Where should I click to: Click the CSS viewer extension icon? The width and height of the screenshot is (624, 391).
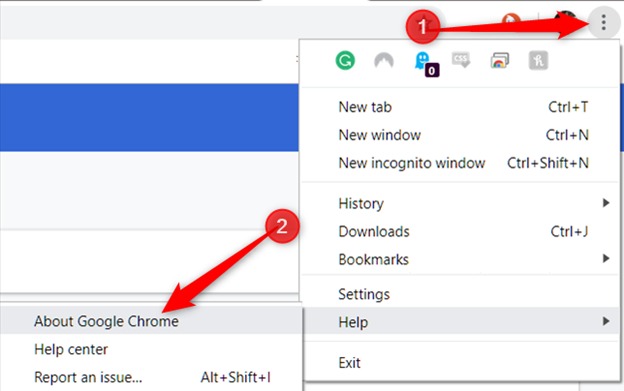(x=461, y=60)
